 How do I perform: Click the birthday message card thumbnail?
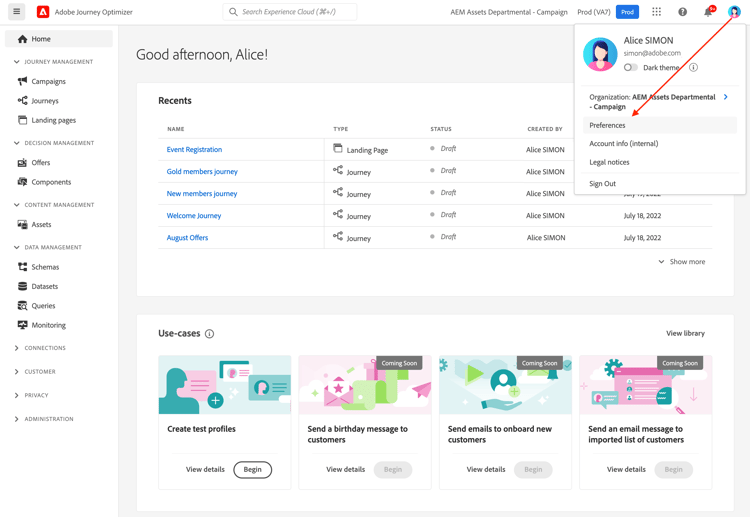[x=365, y=385]
